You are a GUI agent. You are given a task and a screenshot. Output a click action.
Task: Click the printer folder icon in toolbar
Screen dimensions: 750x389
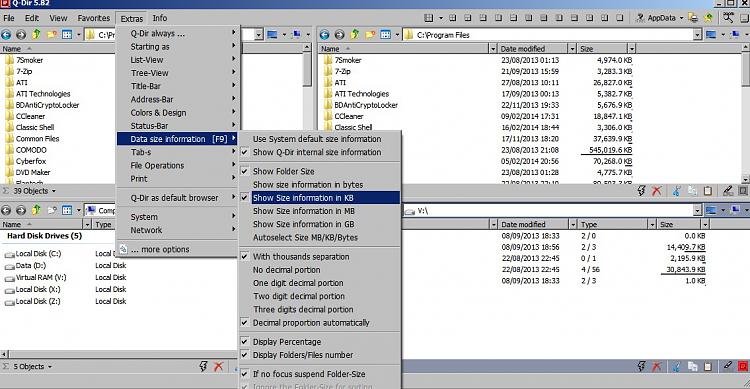point(693,18)
